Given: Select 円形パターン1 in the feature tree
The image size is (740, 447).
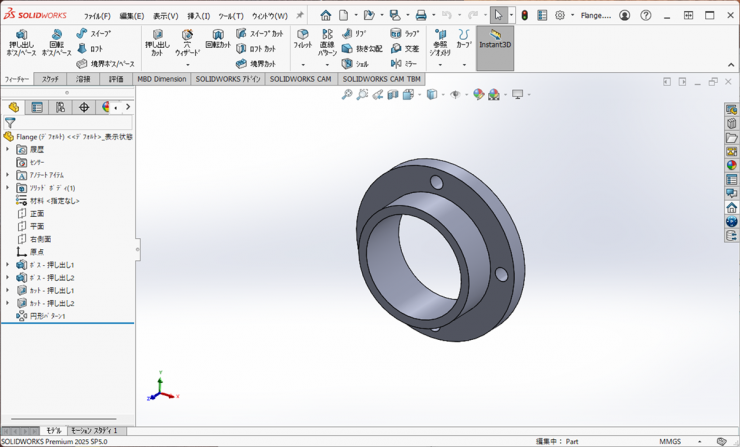Looking at the screenshot, I should (47, 316).
